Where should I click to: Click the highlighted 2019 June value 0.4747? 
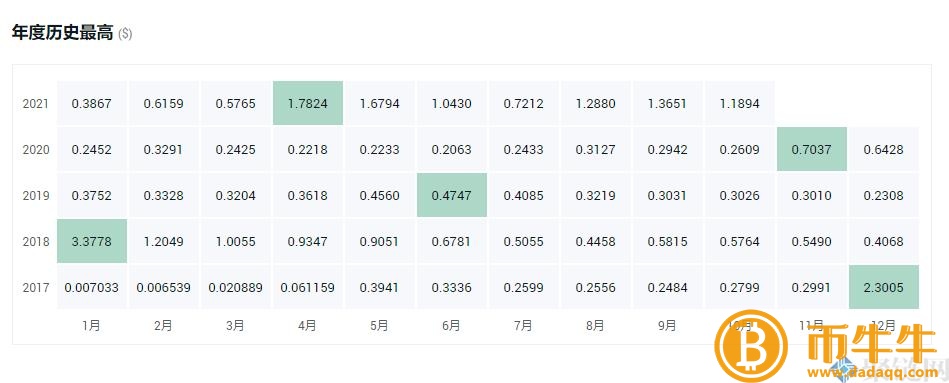coord(452,195)
